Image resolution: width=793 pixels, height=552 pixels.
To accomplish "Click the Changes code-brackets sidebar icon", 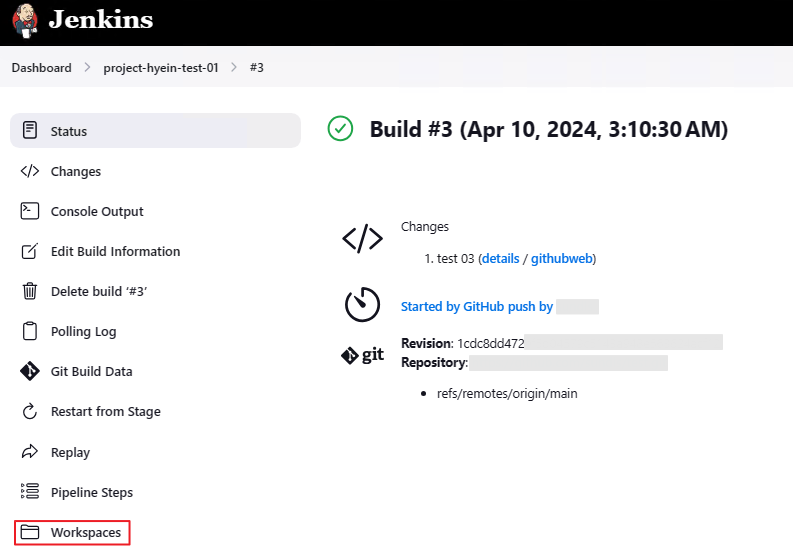I will tap(30, 171).
